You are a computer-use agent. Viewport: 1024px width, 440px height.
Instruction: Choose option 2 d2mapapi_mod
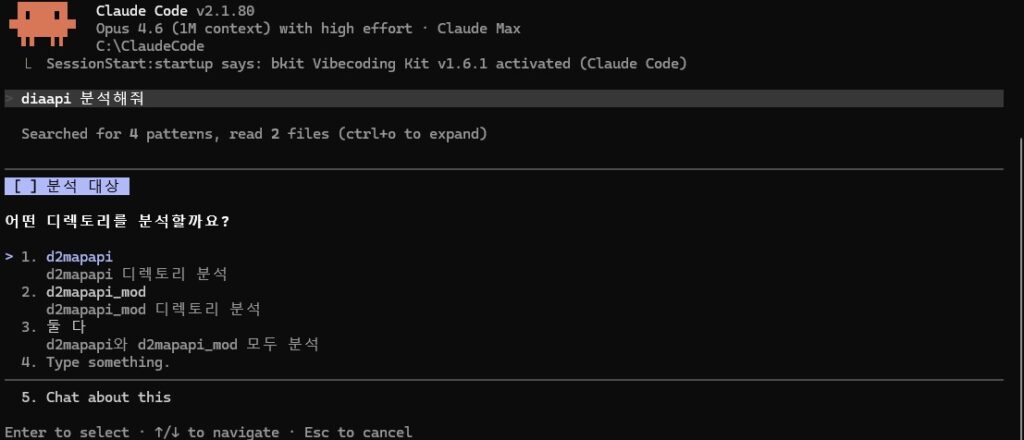click(96, 292)
